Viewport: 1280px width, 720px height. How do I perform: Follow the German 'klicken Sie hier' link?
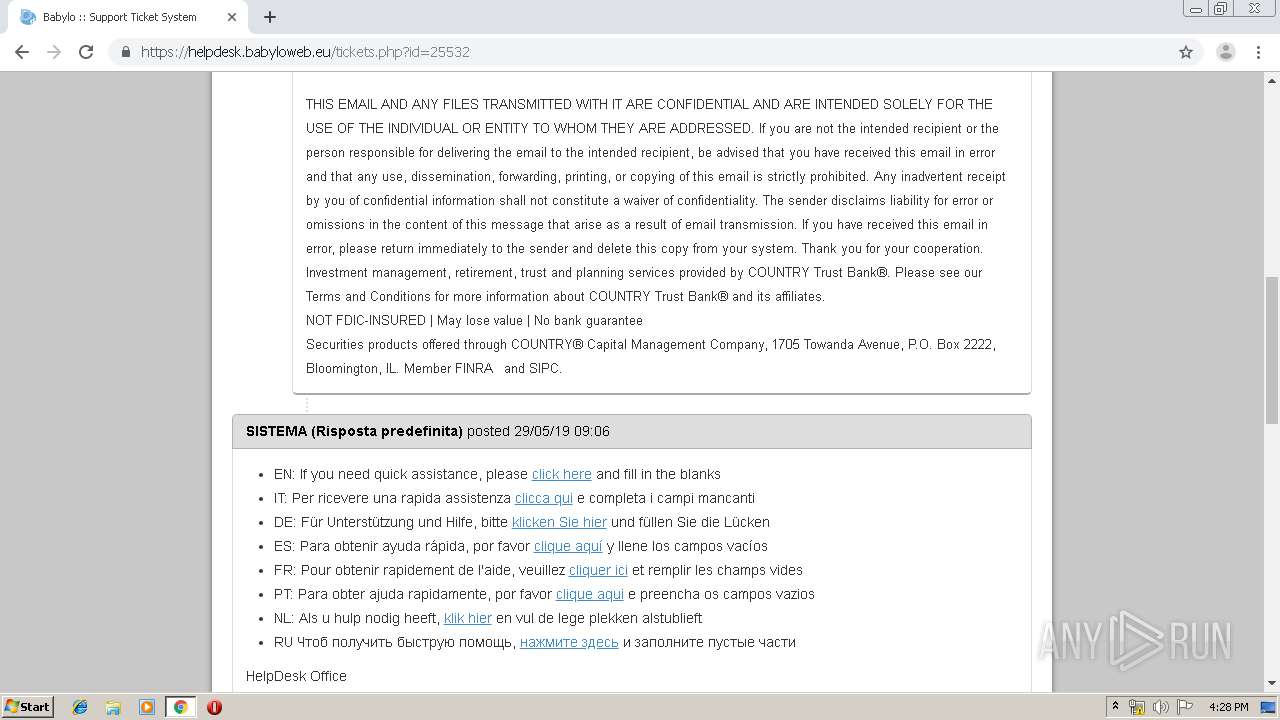click(559, 522)
